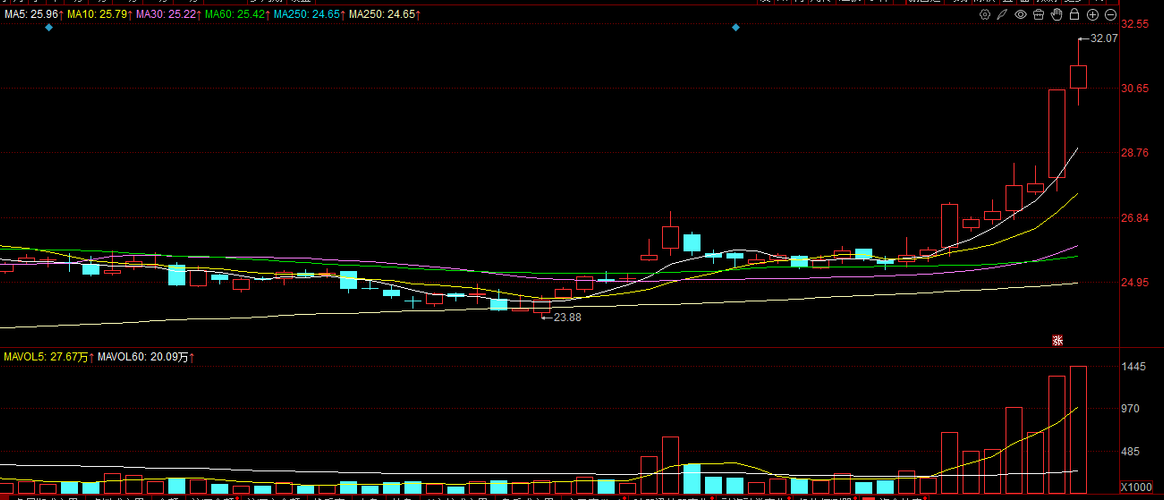
Task: Select the MA5: 25.96 indicator label
Action: point(32,14)
